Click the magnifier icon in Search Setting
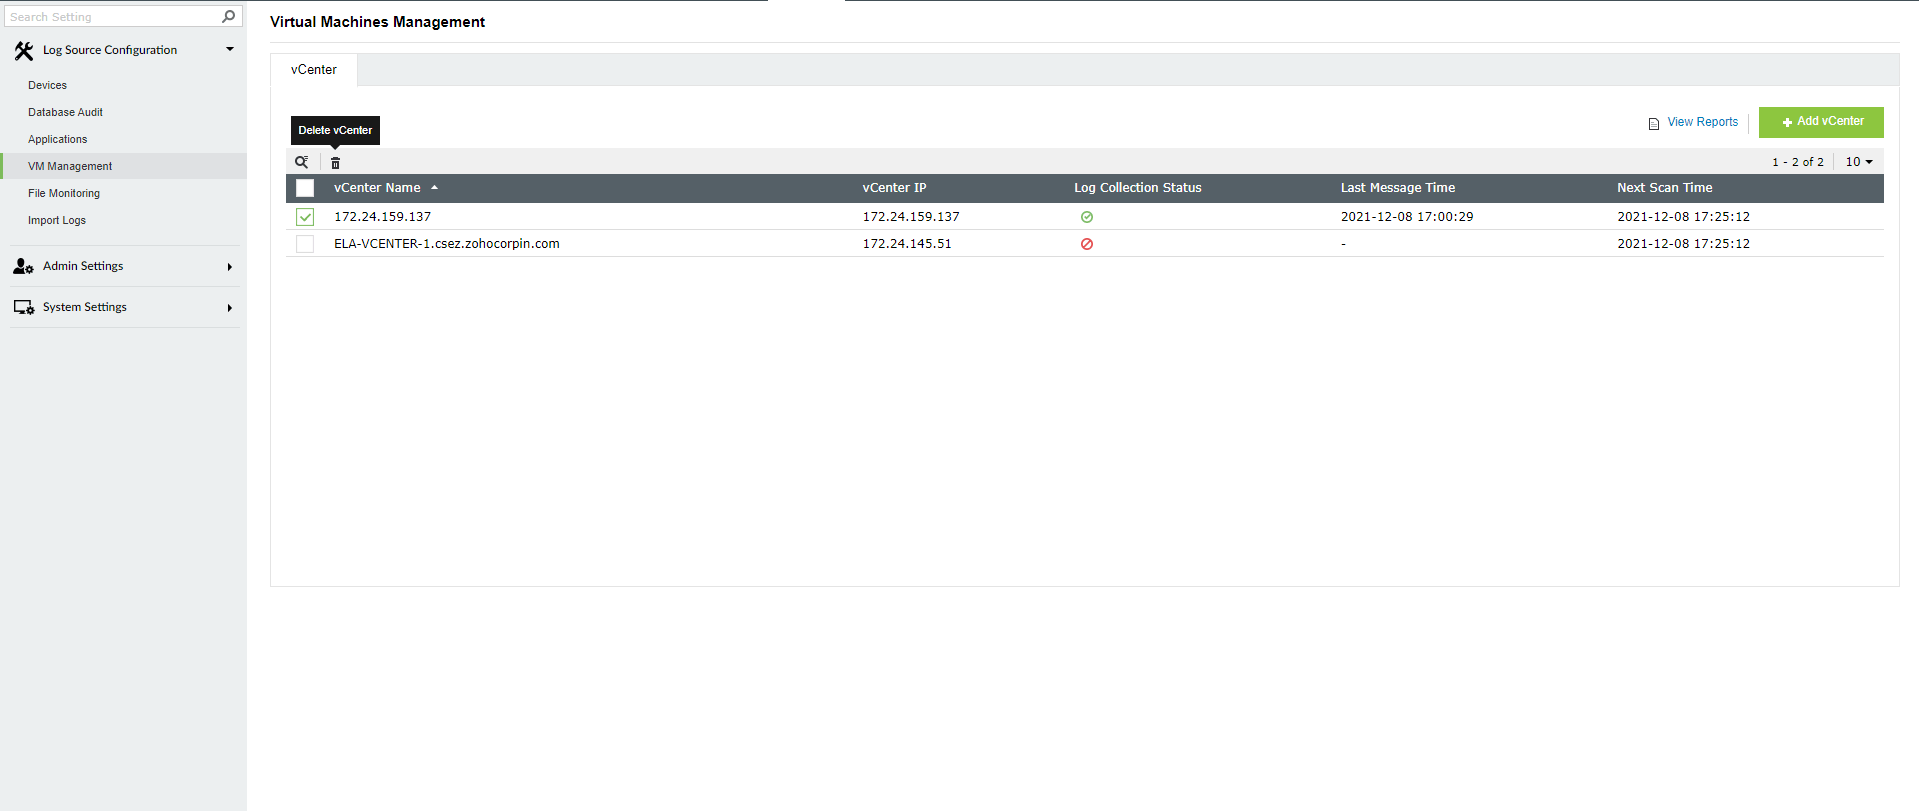Screen dimensions: 1919x811 point(229,16)
